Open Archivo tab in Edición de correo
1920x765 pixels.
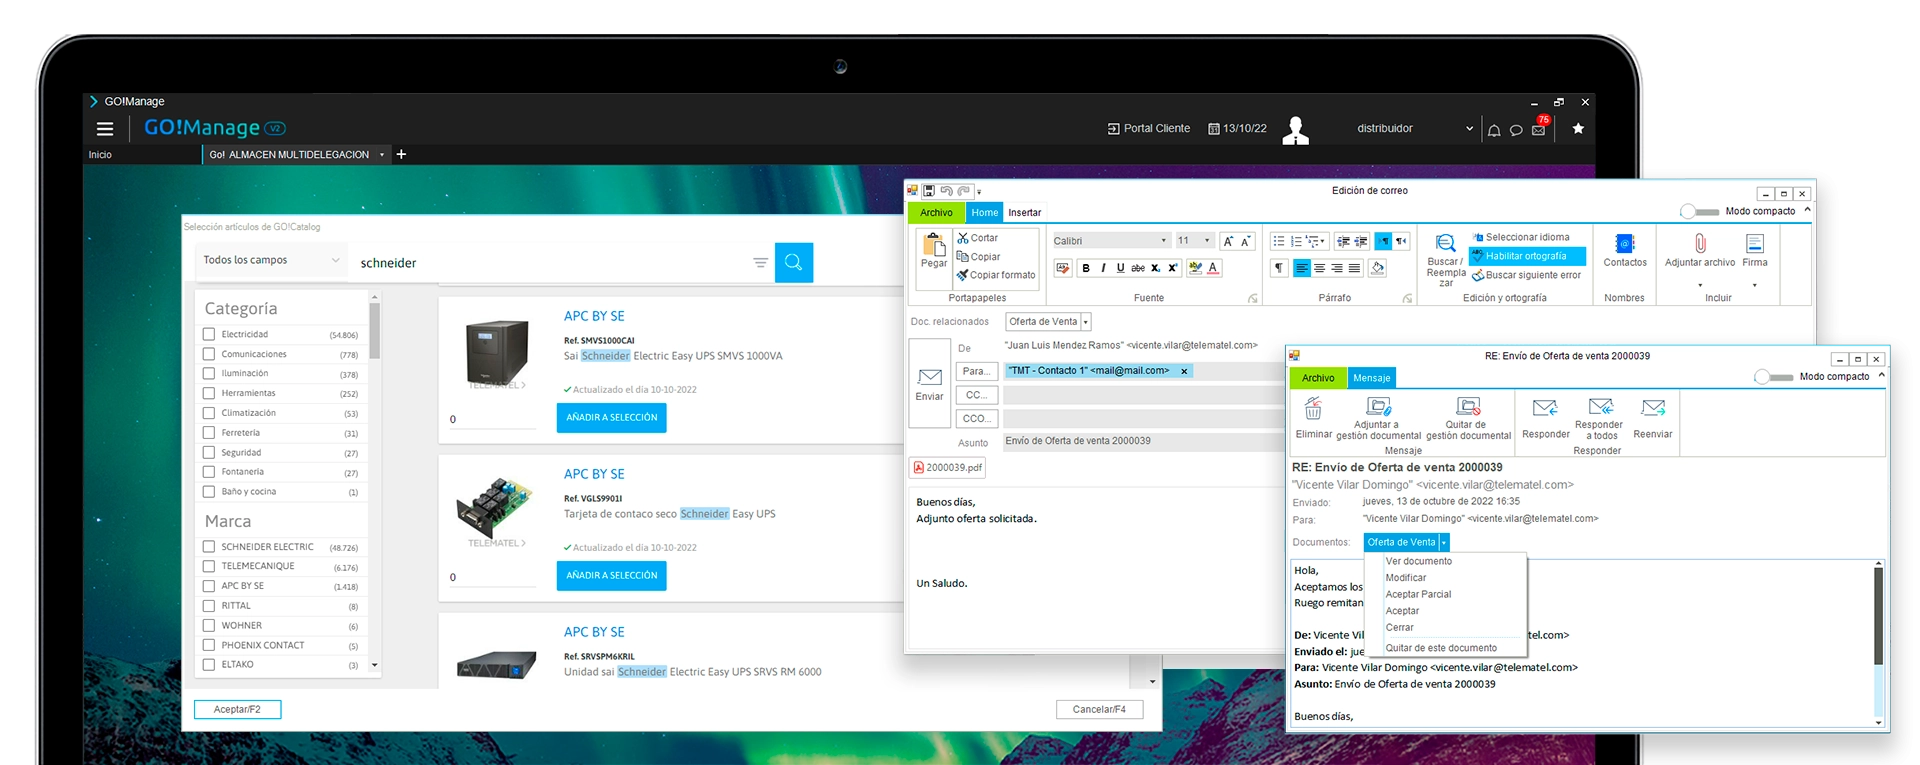pos(936,213)
